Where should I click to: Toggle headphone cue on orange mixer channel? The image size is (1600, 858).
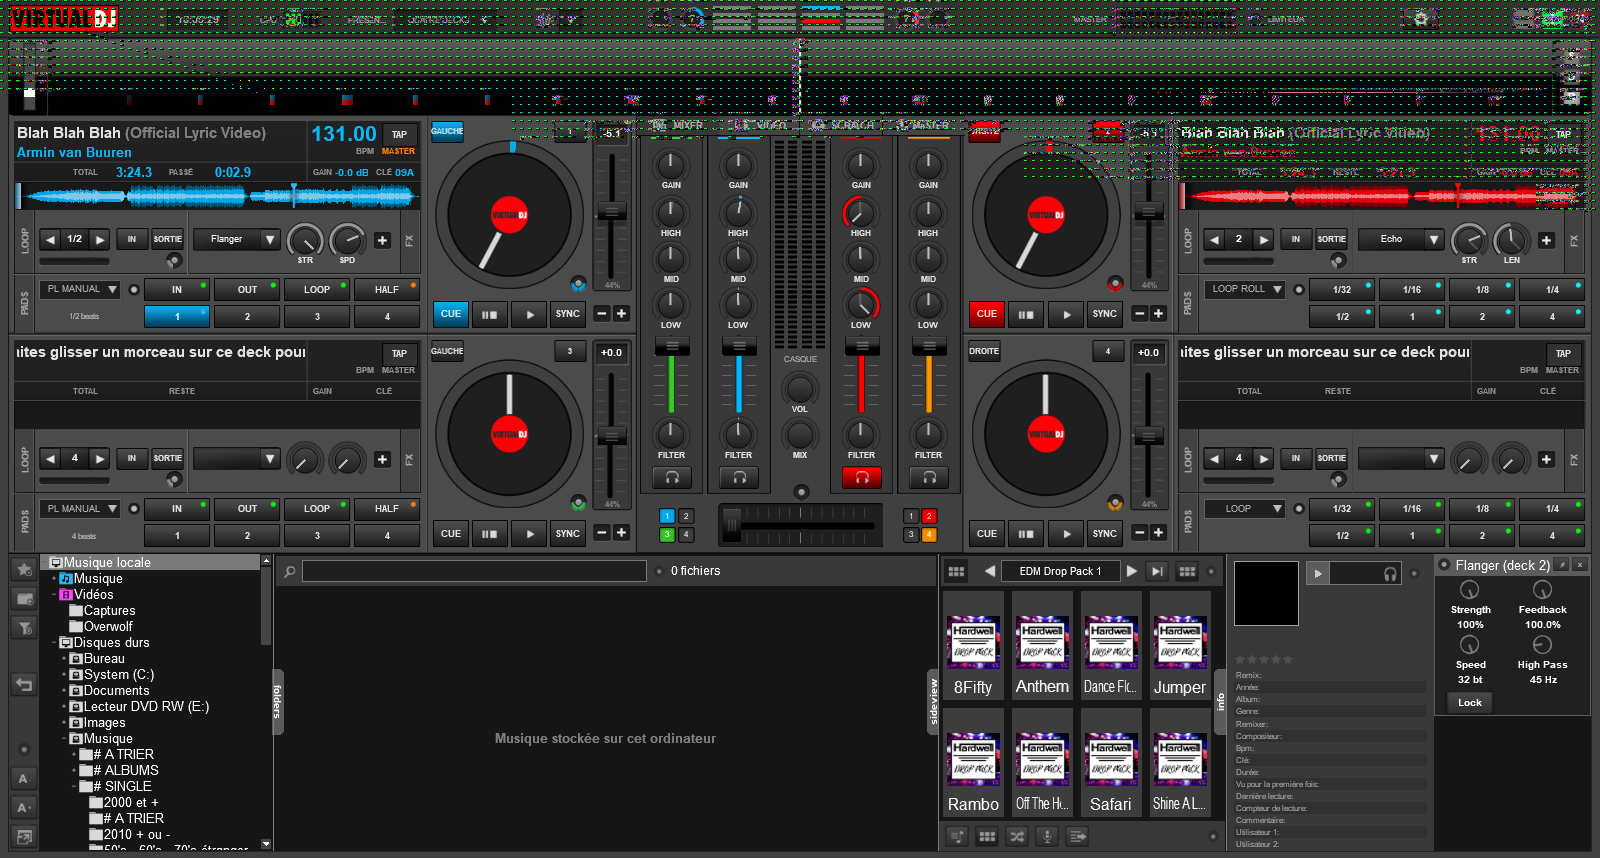point(929,478)
